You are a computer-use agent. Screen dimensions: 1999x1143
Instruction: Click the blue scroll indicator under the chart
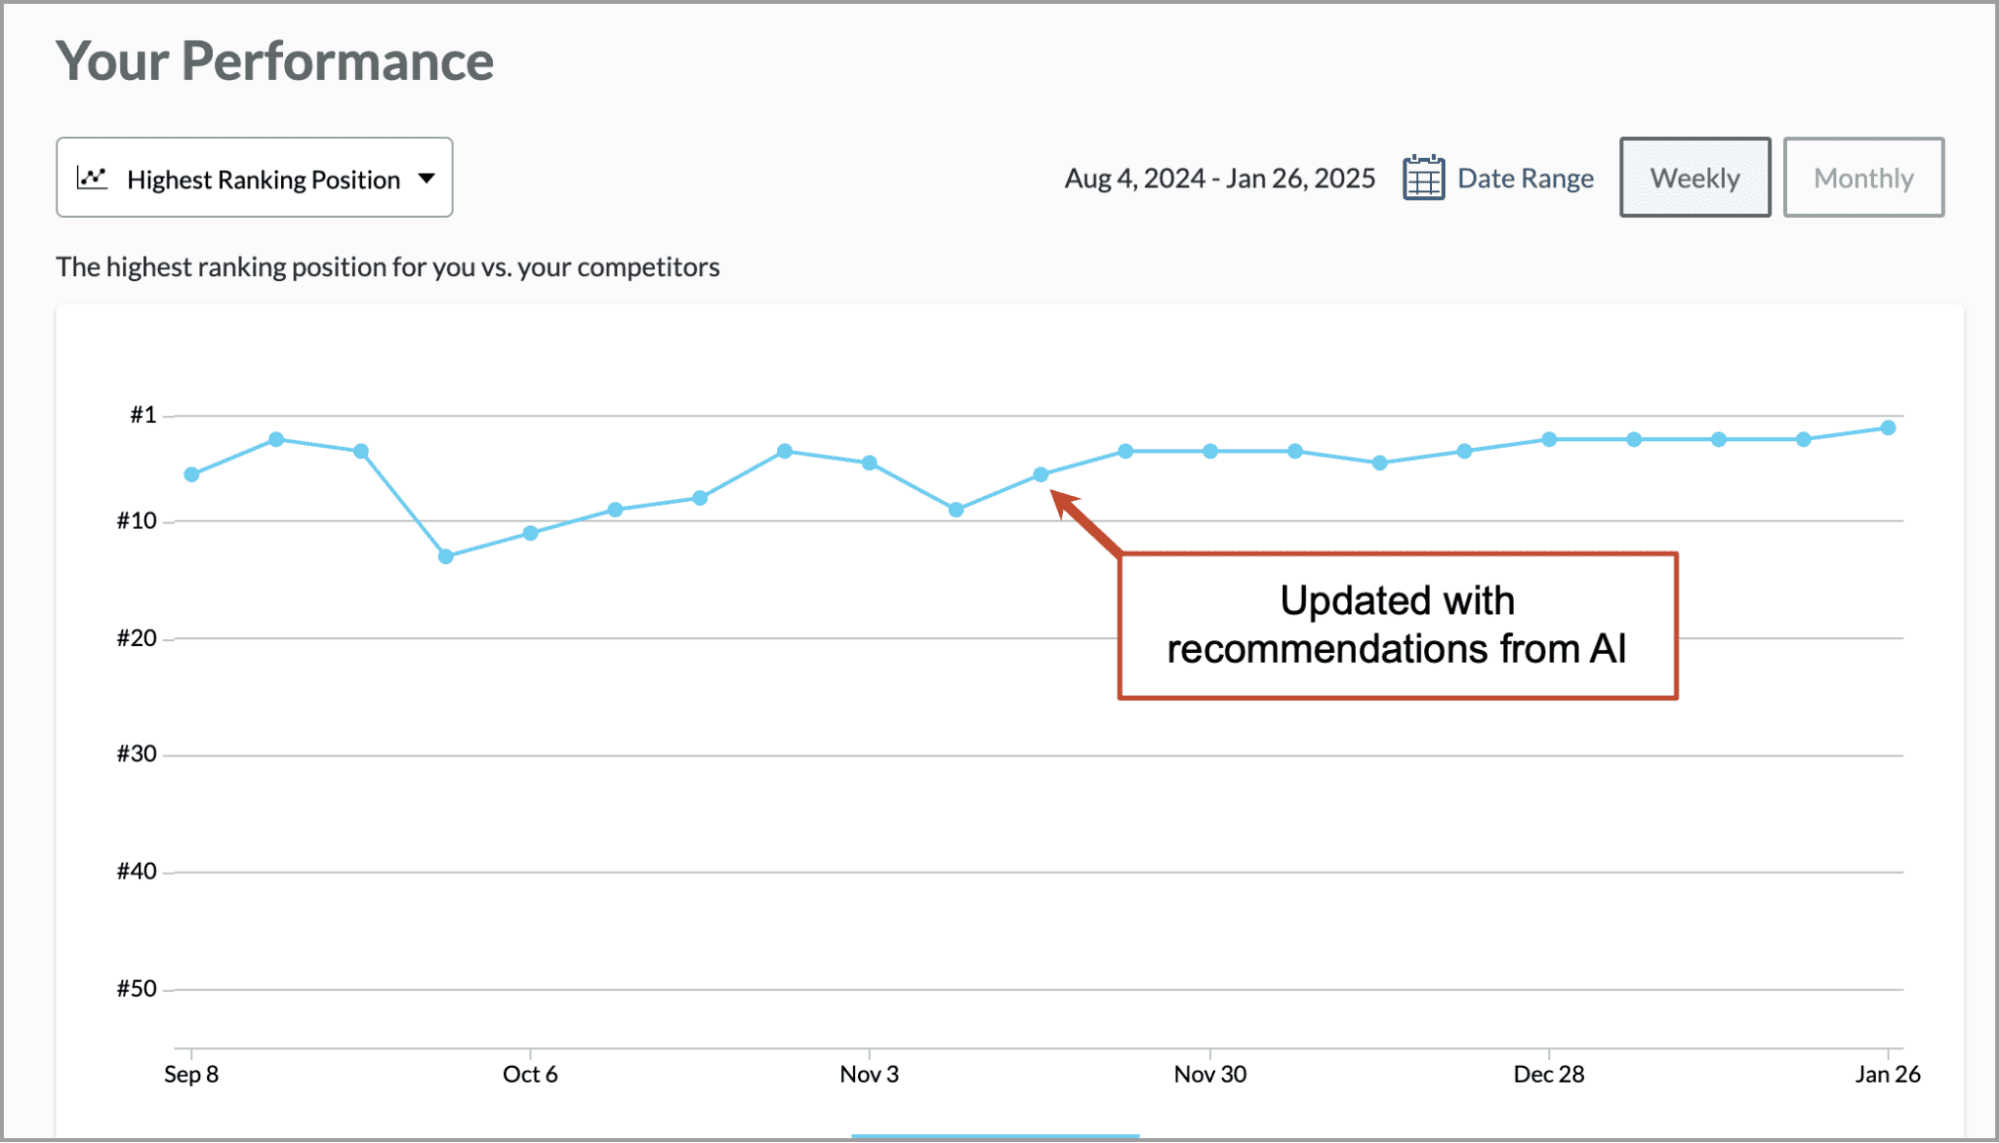coord(995,1137)
